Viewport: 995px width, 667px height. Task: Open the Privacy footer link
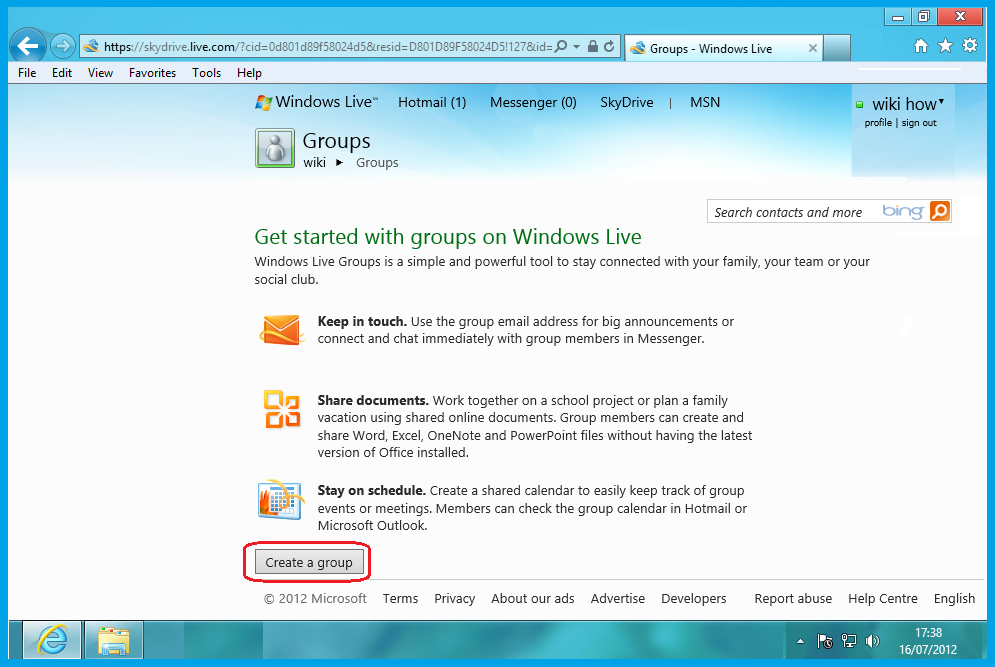[454, 598]
